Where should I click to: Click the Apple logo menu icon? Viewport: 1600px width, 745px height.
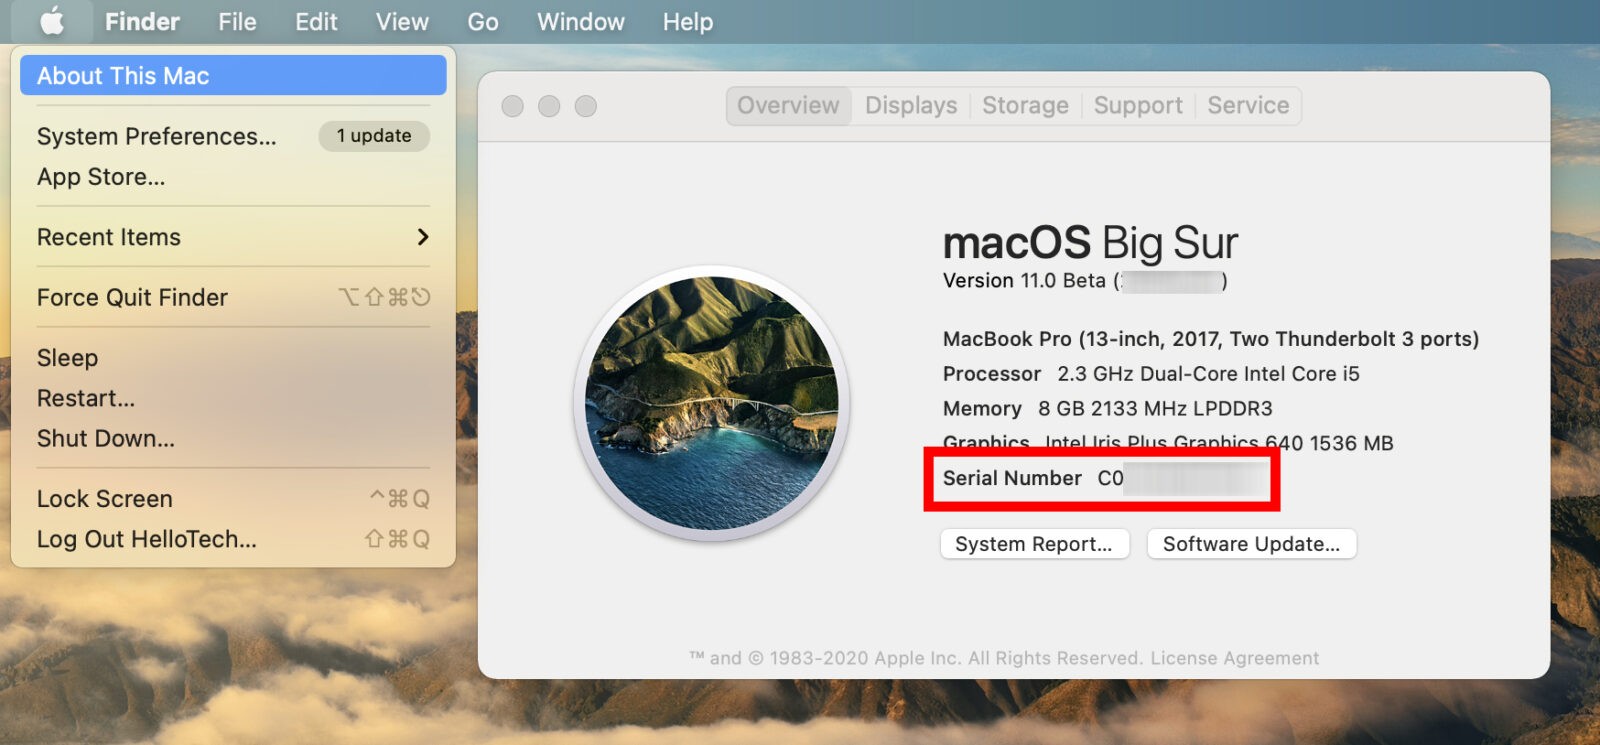[x=52, y=21]
